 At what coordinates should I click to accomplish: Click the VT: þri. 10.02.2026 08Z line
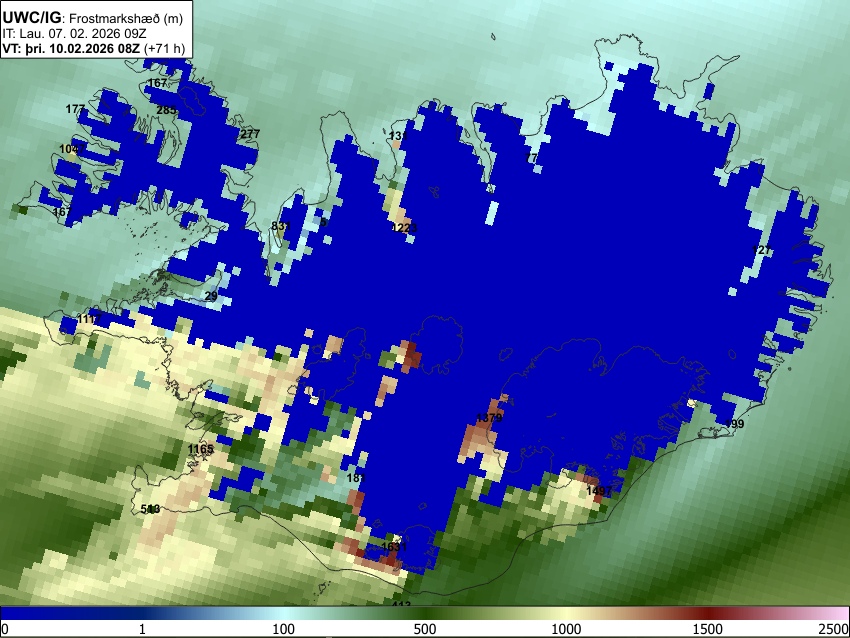[x=93, y=48]
